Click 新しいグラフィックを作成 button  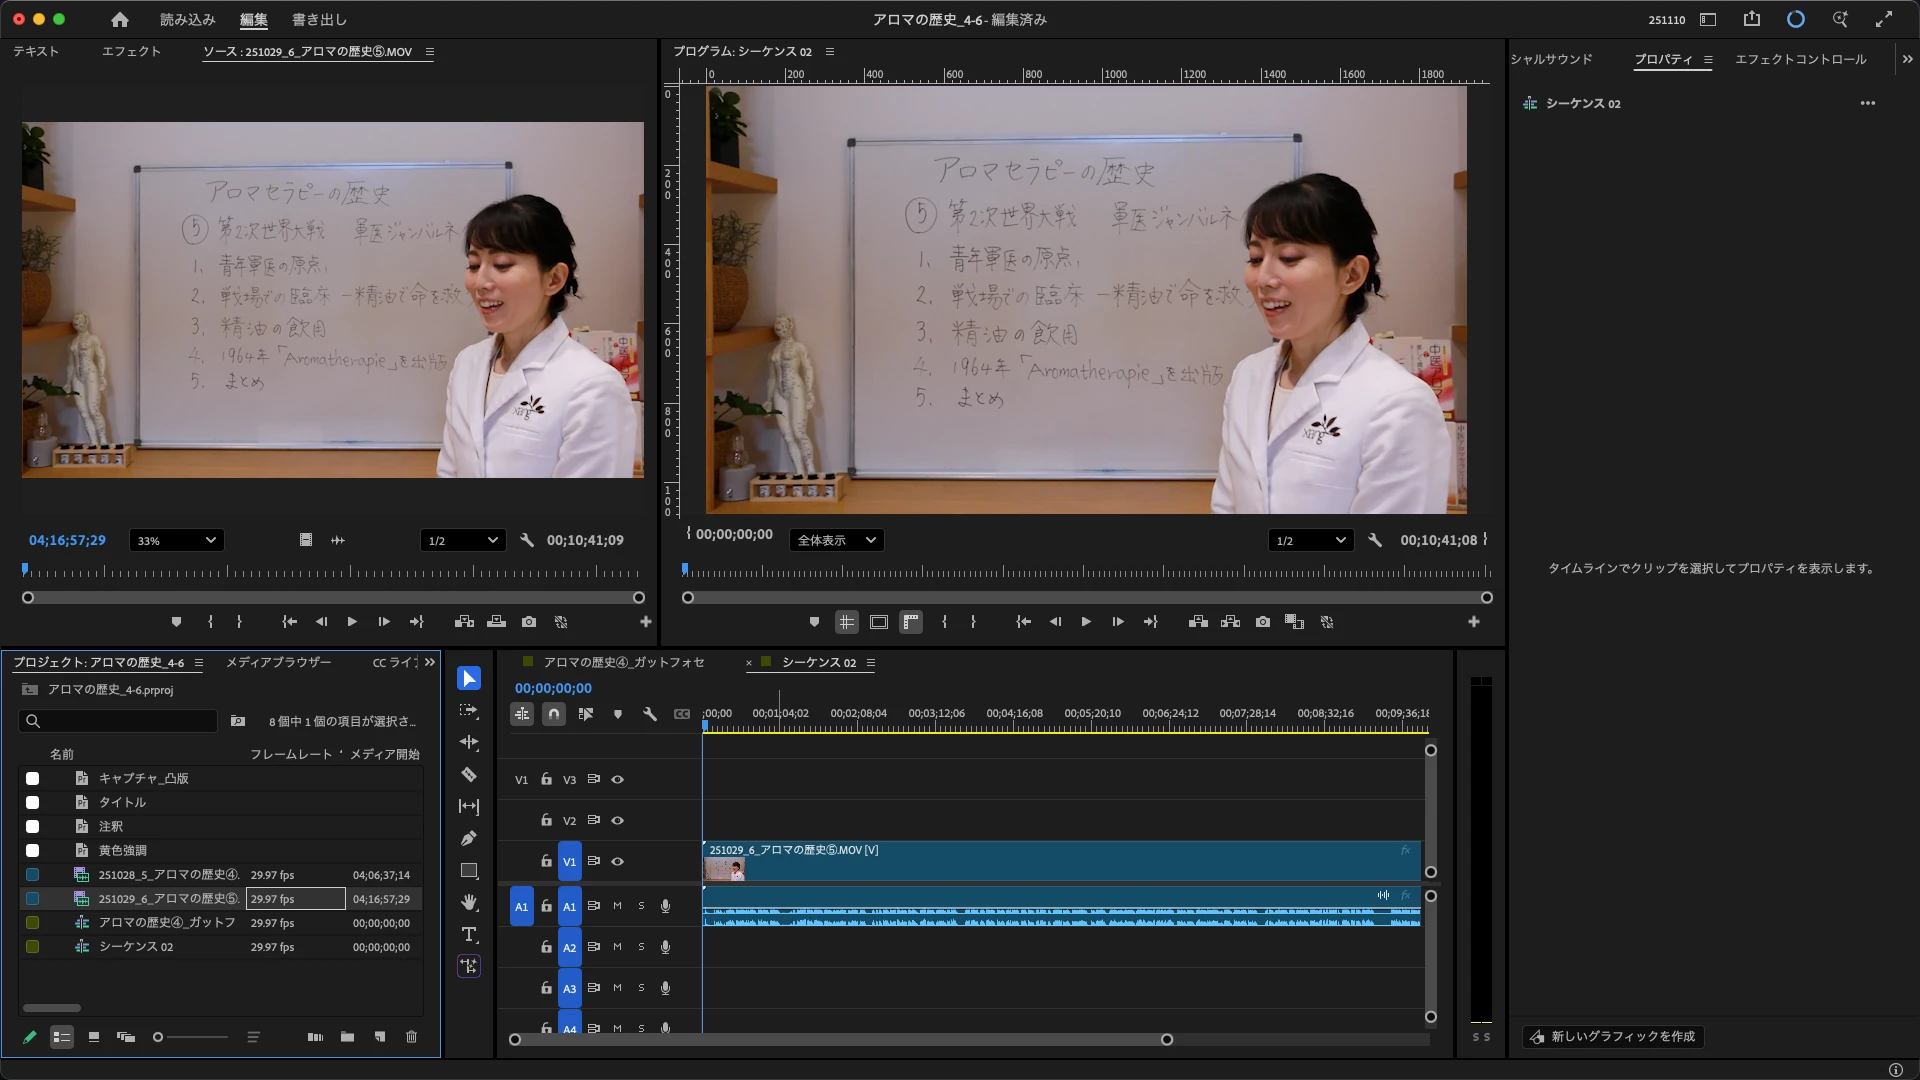pyautogui.click(x=1612, y=1037)
